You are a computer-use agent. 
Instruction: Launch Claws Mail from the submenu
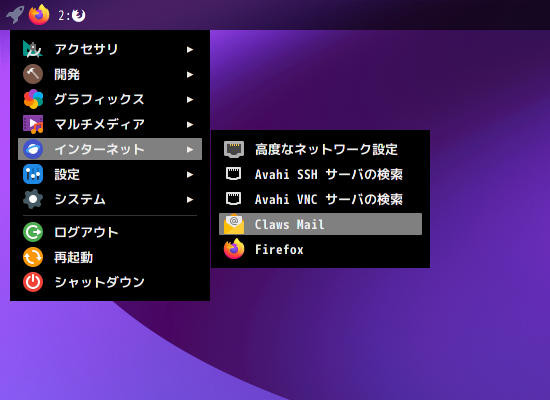[320, 224]
